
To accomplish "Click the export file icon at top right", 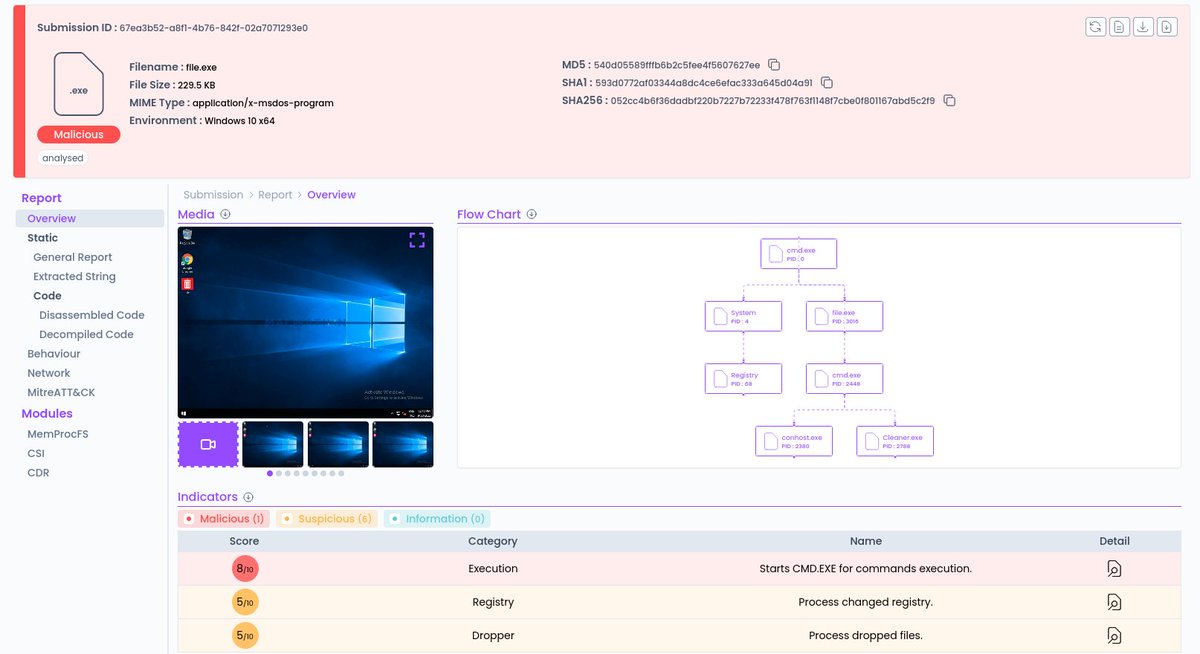I will (x=1166, y=26).
